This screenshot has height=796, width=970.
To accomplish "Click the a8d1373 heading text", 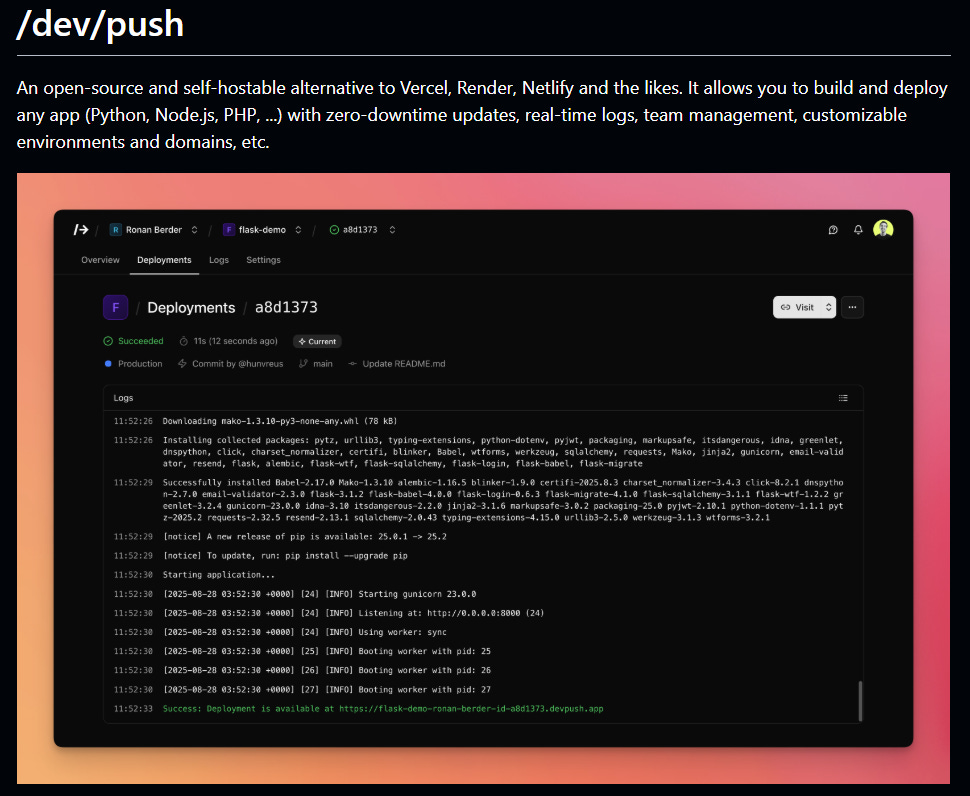I will coord(286,307).
